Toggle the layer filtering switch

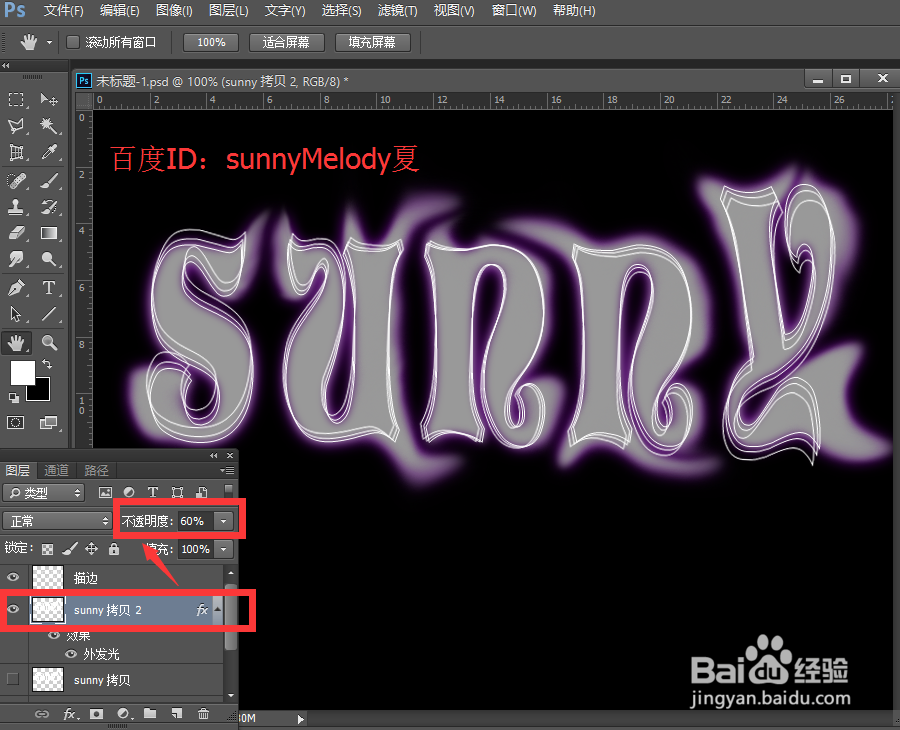pos(228,491)
